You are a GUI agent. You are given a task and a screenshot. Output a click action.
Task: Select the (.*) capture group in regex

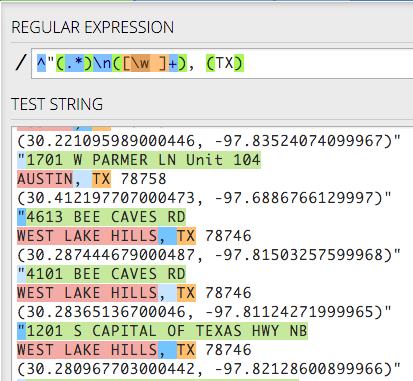[x=74, y=63]
